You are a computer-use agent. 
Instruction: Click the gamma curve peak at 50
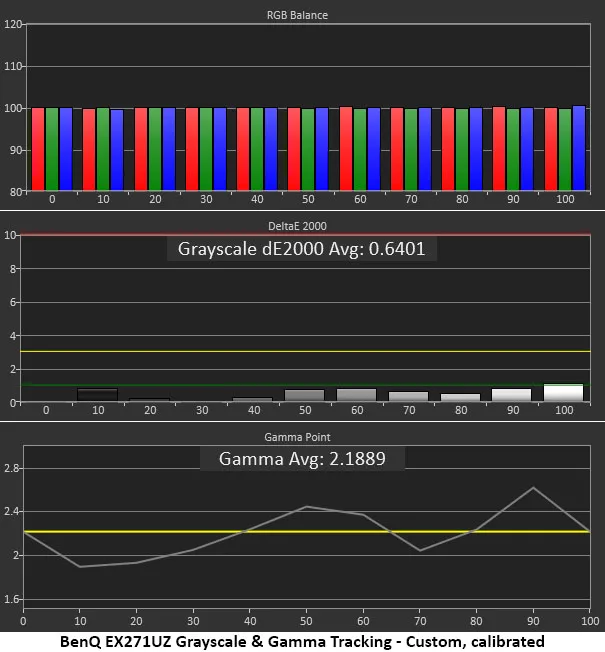coord(306,507)
